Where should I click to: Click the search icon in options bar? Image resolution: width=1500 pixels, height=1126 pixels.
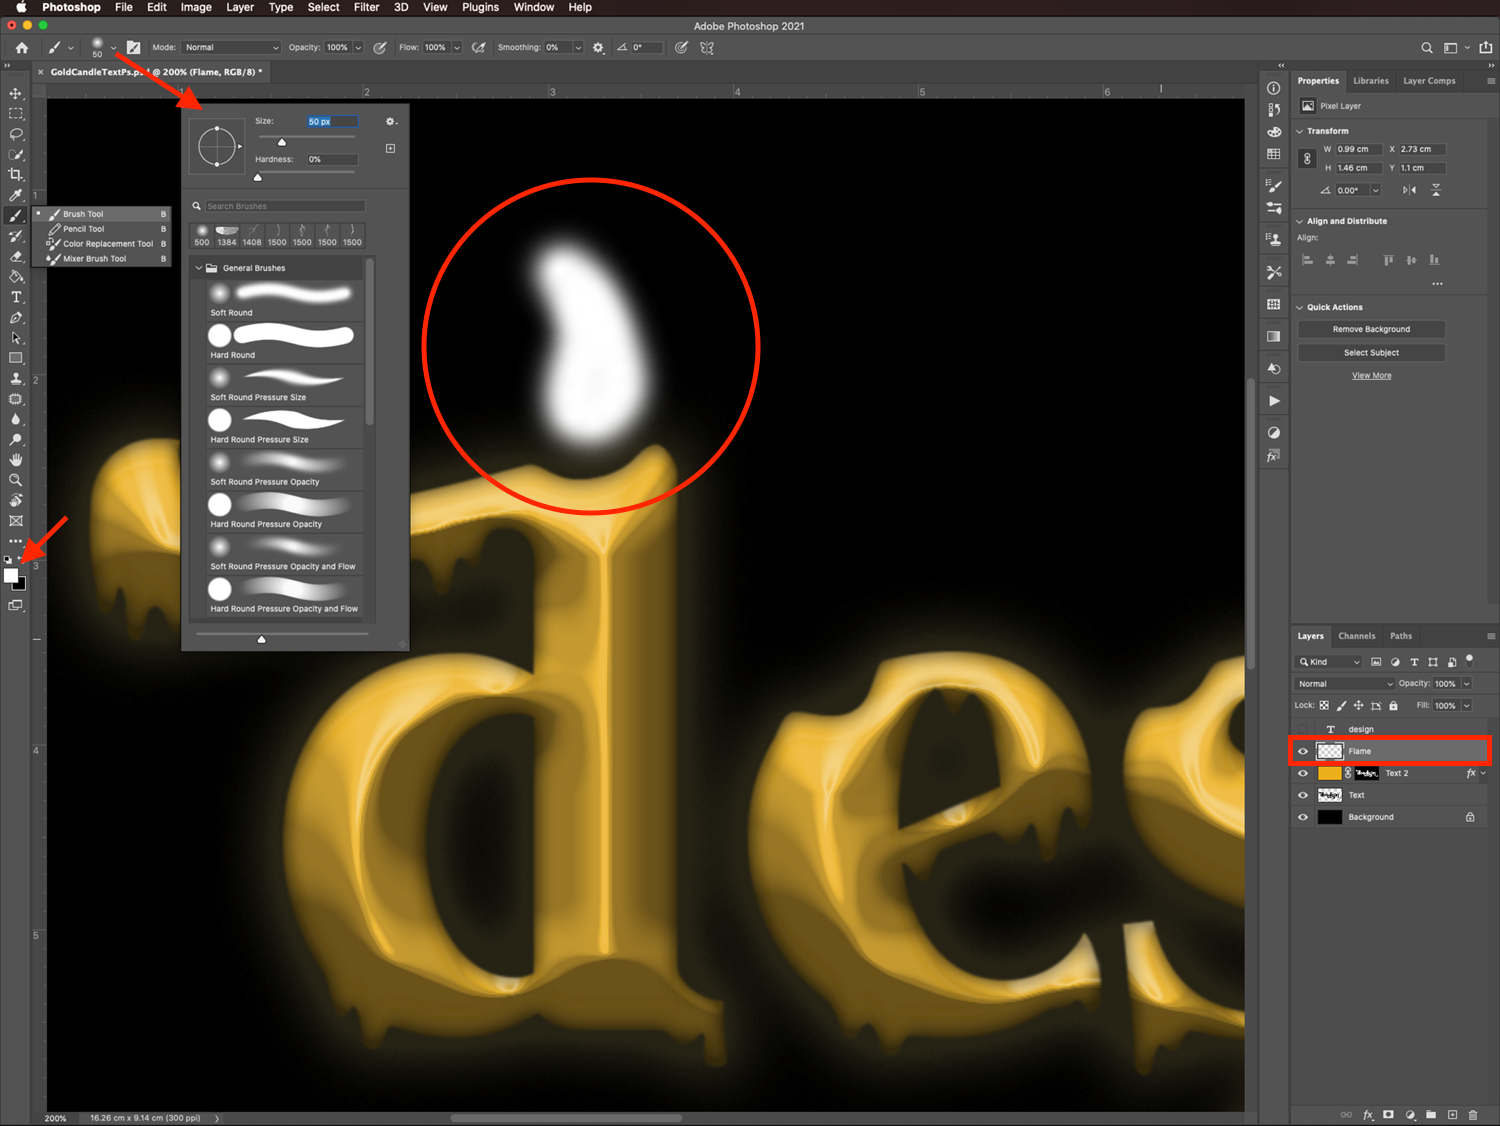1427,47
